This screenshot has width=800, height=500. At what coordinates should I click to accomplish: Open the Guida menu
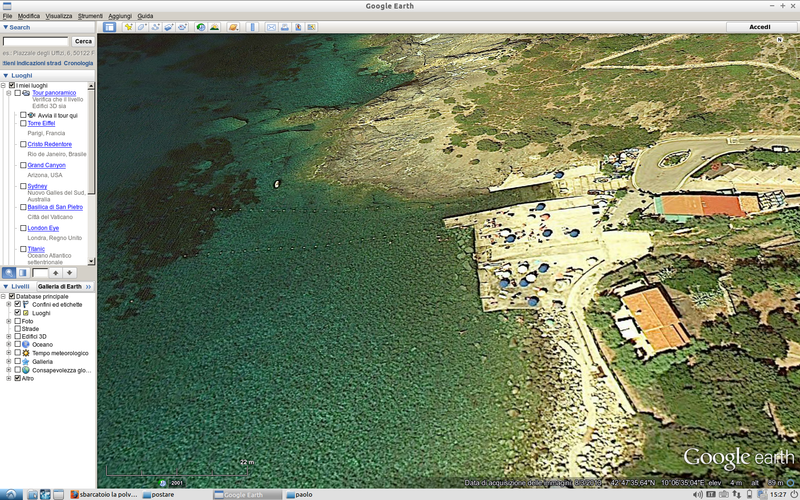coord(145,16)
